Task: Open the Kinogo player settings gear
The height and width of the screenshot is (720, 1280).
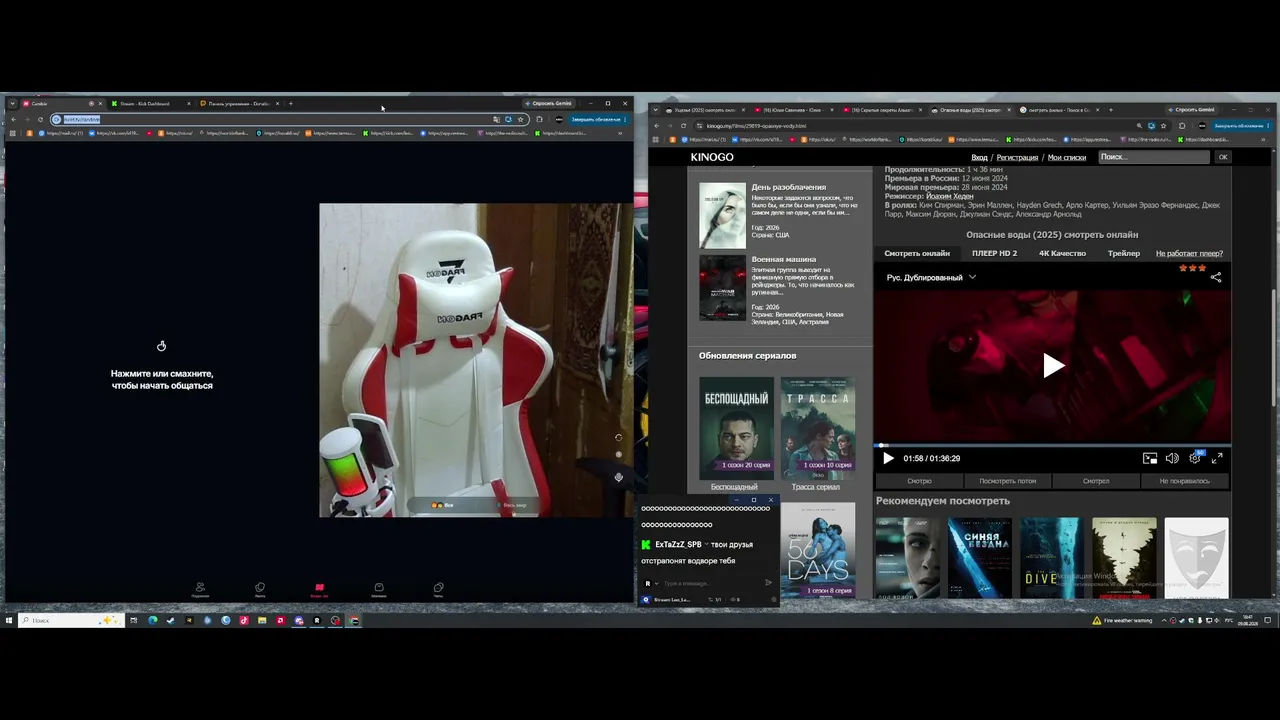Action: pyautogui.click(x=1195, y=458)
